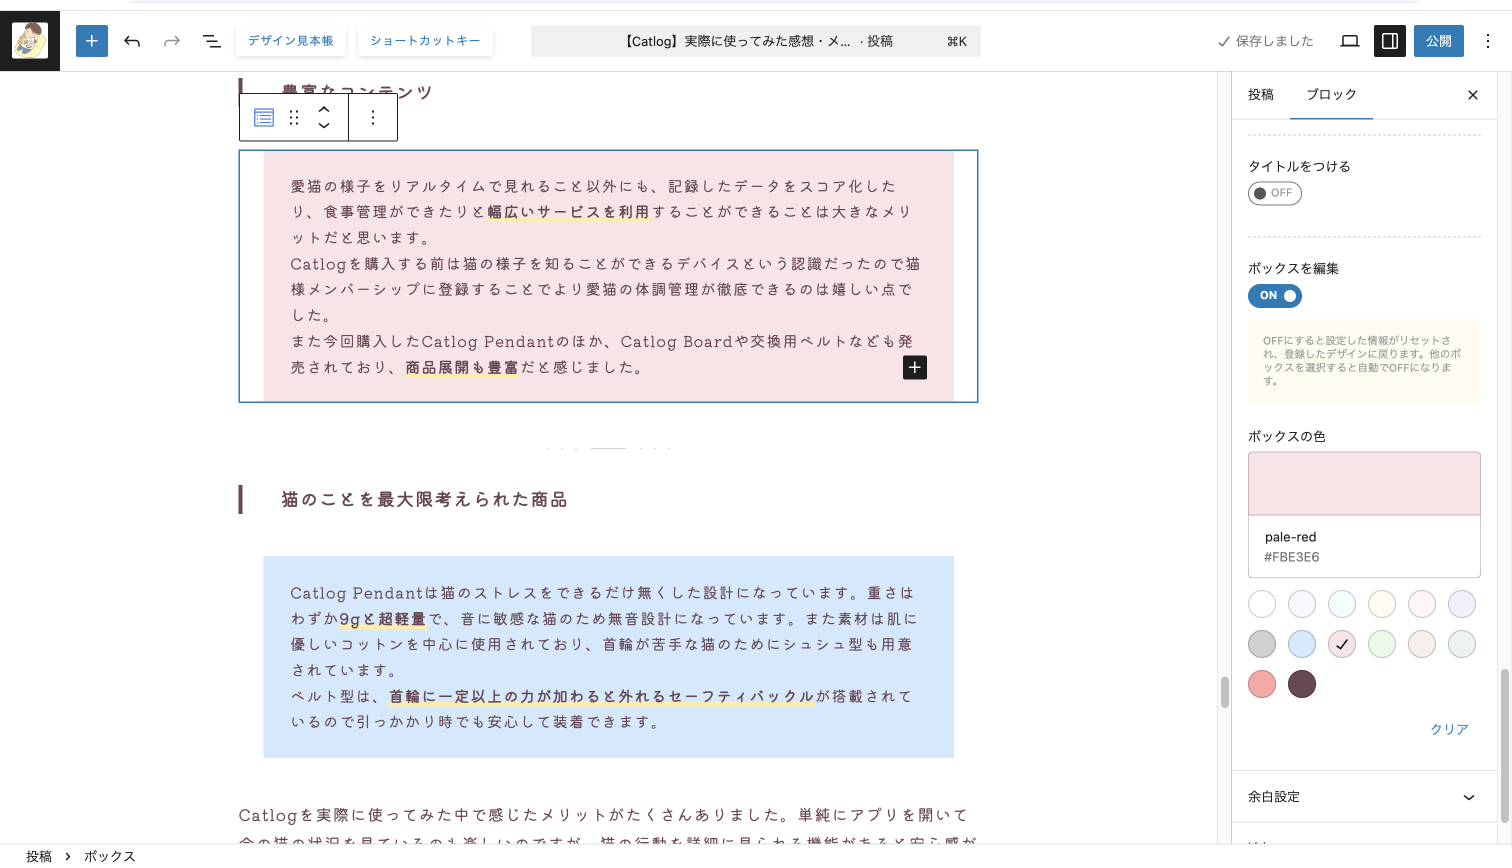Click the checked pale-red swatch
Screen dimensions: 1512x868
1342,644
